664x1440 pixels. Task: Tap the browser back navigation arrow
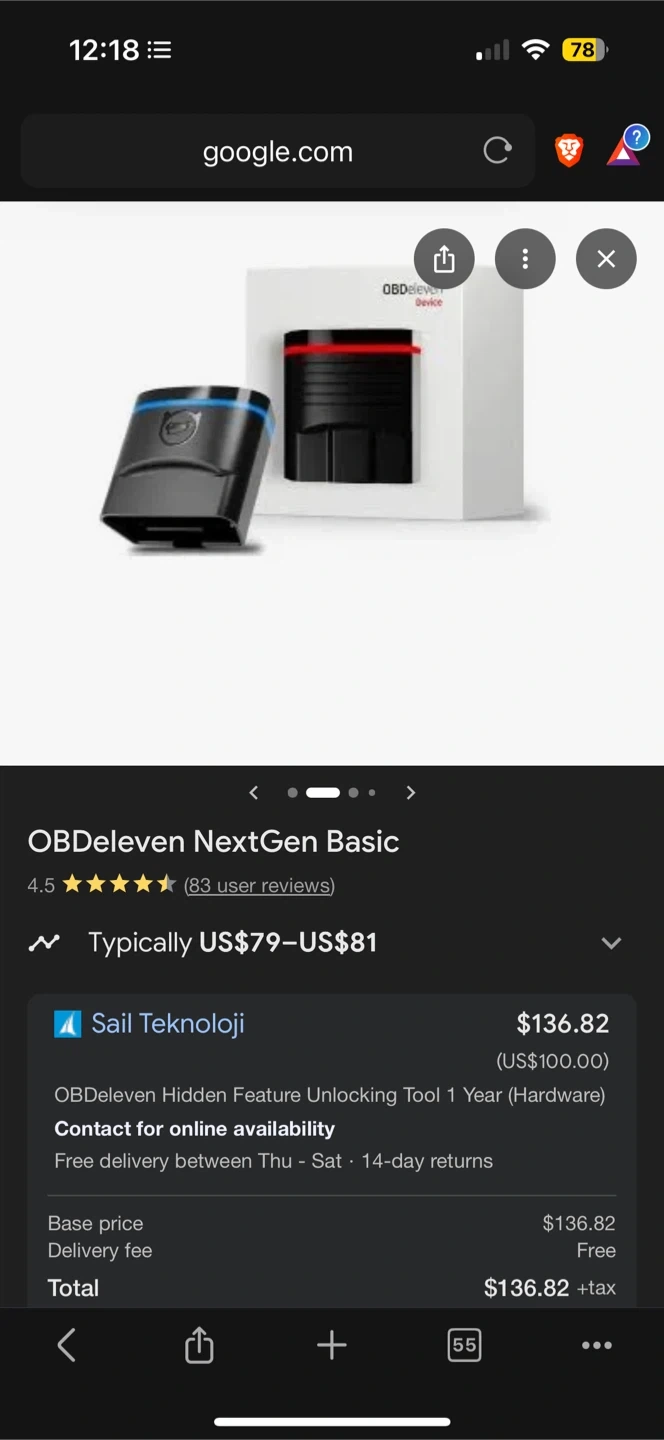pos(67,1345)
